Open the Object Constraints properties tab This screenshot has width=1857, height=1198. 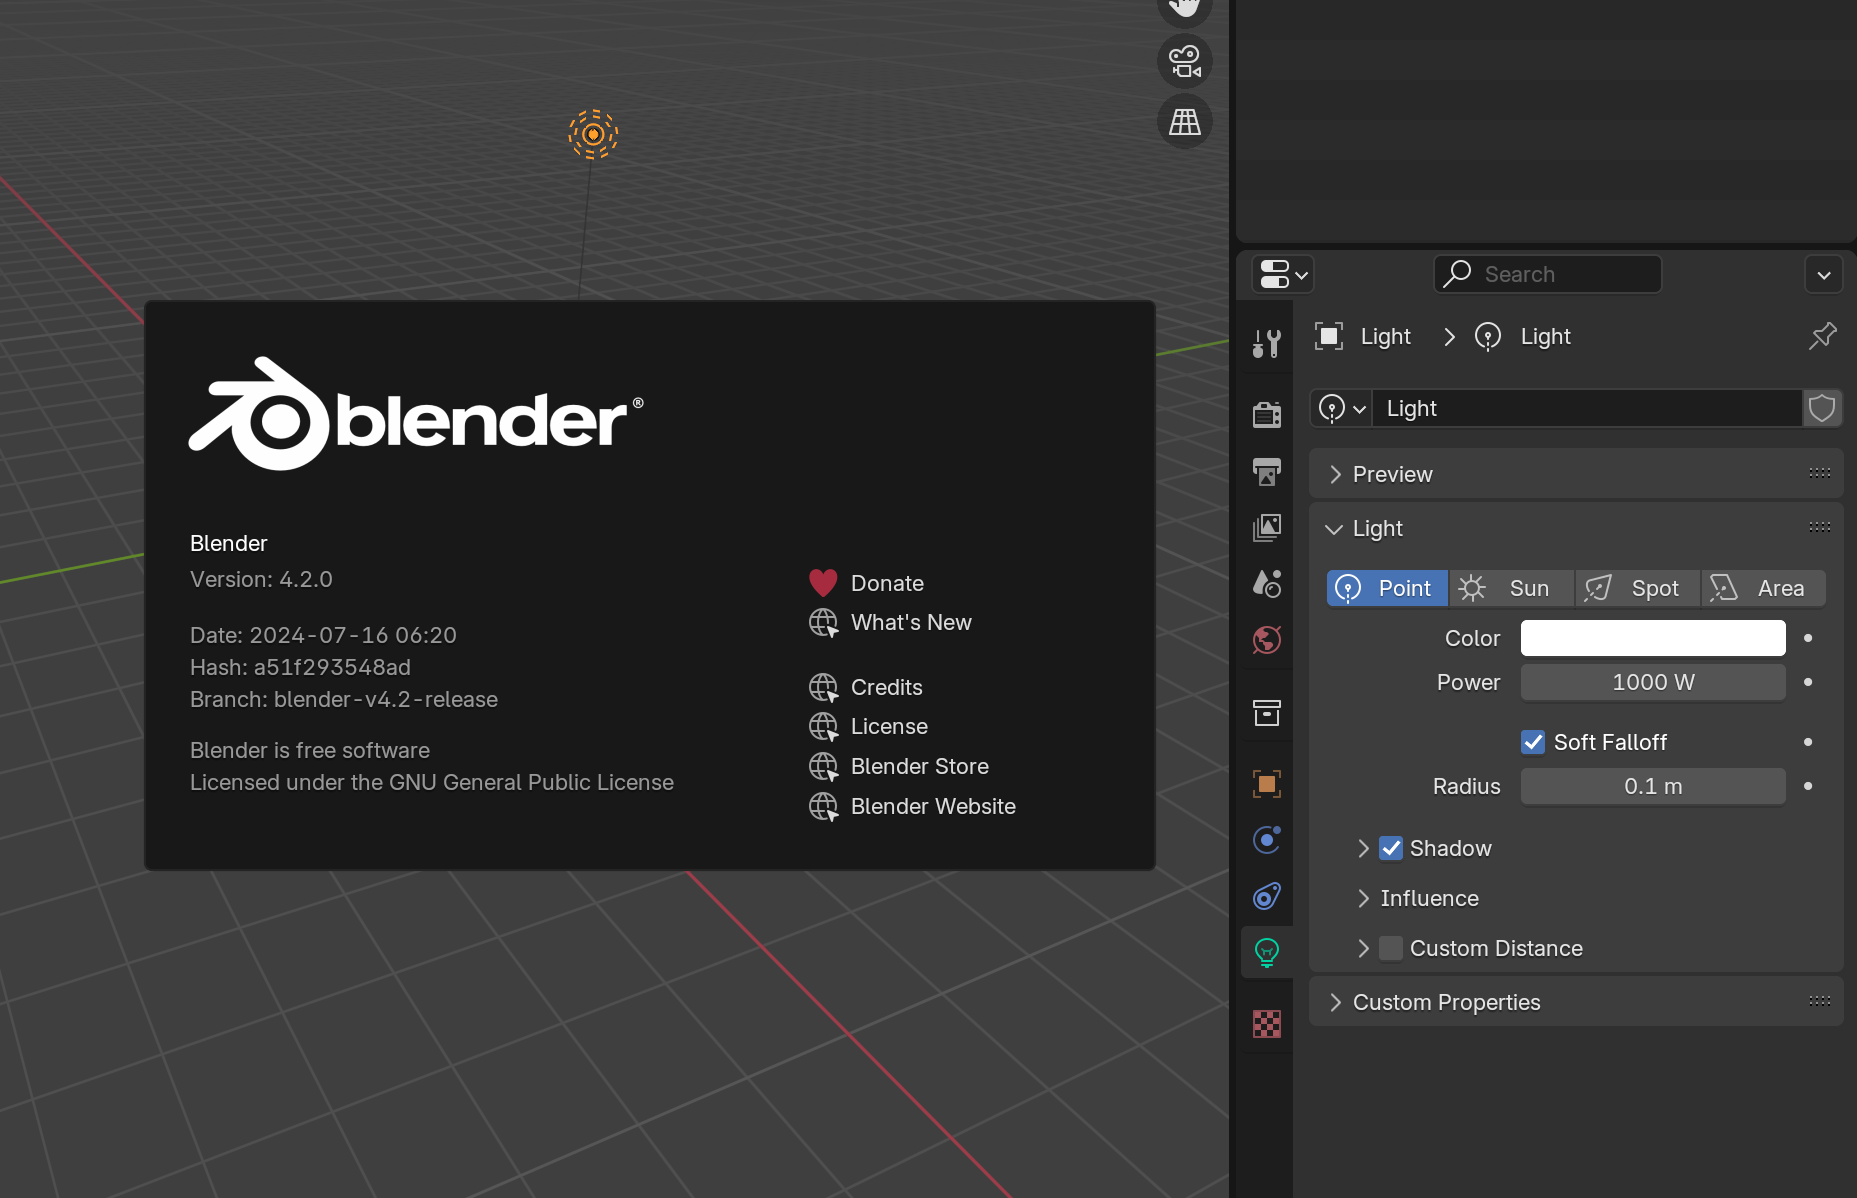tap(1267, 896)
